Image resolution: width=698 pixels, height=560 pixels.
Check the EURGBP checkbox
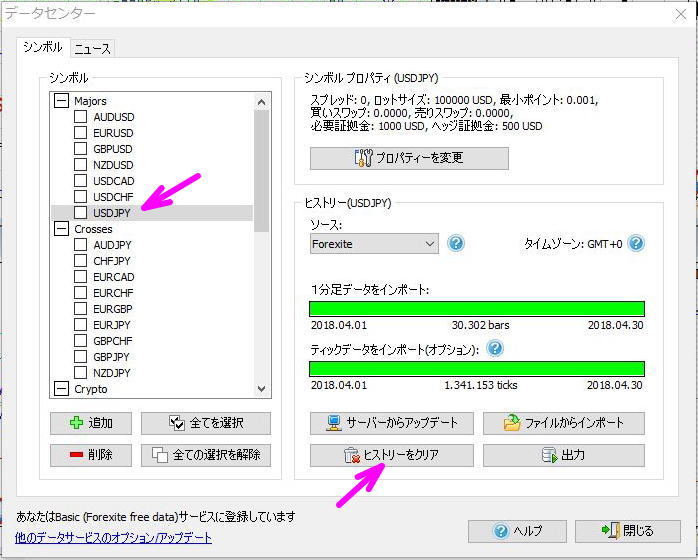pos(81,308)
